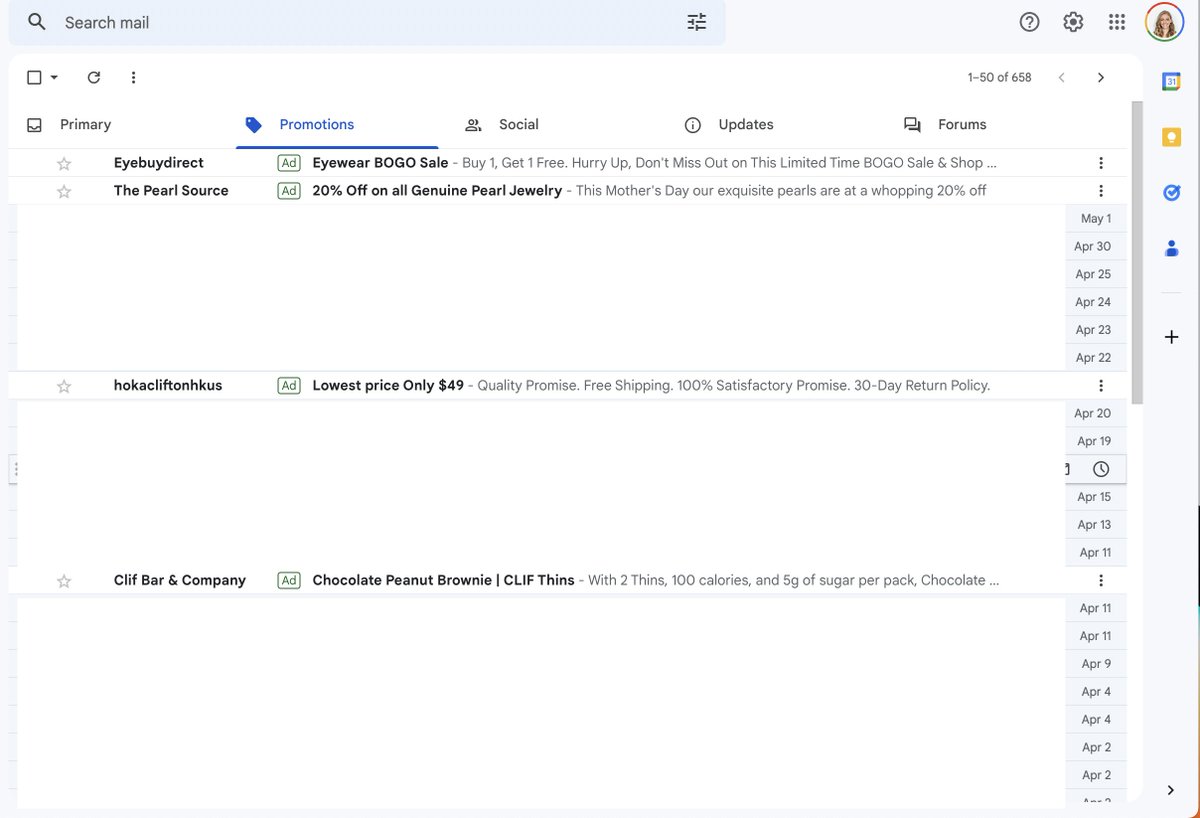
Task: Click the Ad badge on Pearl Source row
Action: [289, 191]
